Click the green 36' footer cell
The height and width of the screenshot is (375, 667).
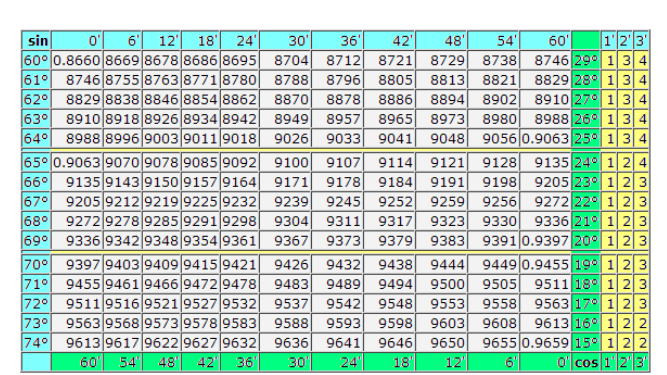[240, 362]
